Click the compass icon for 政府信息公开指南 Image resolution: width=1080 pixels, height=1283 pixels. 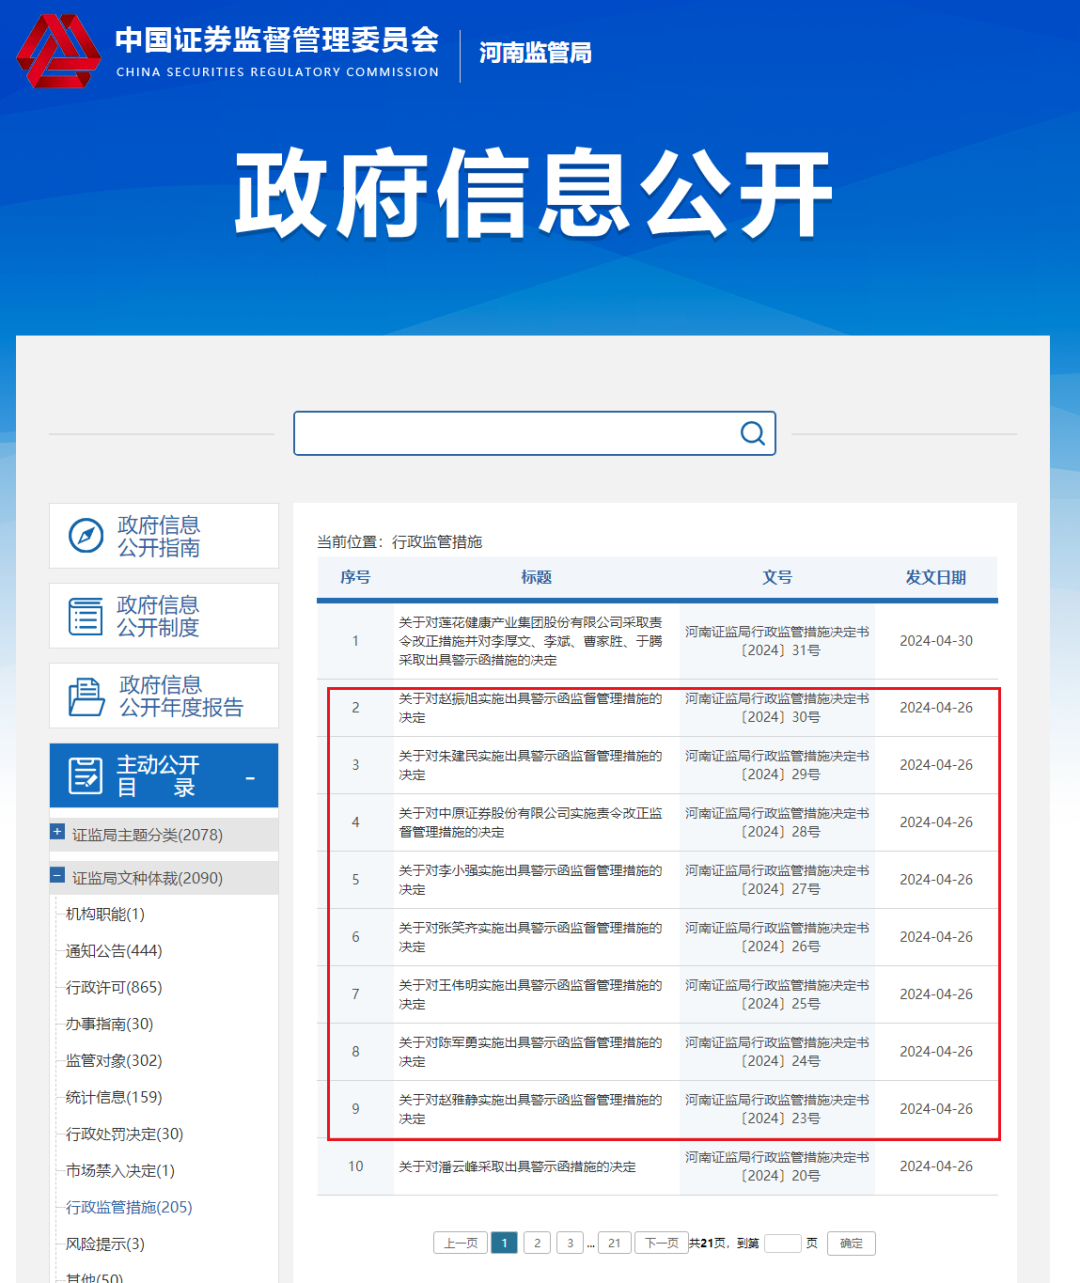coord(85,536)
